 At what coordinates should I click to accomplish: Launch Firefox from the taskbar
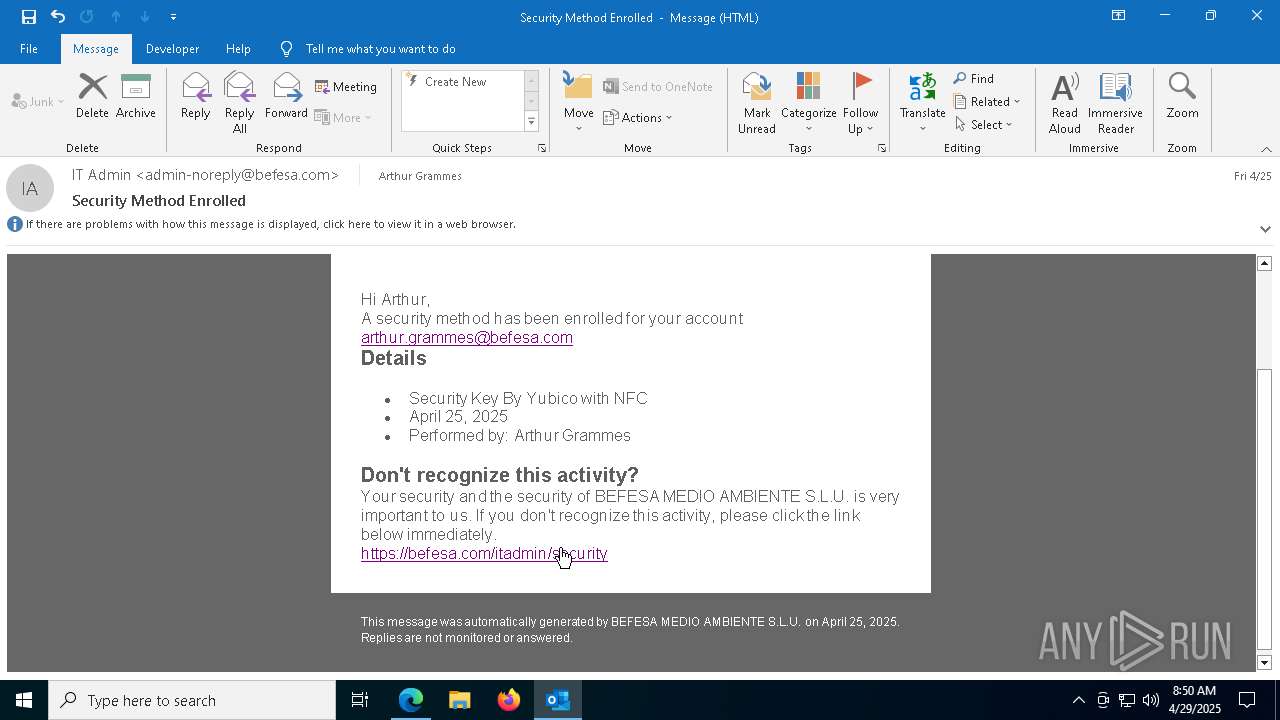509,700
